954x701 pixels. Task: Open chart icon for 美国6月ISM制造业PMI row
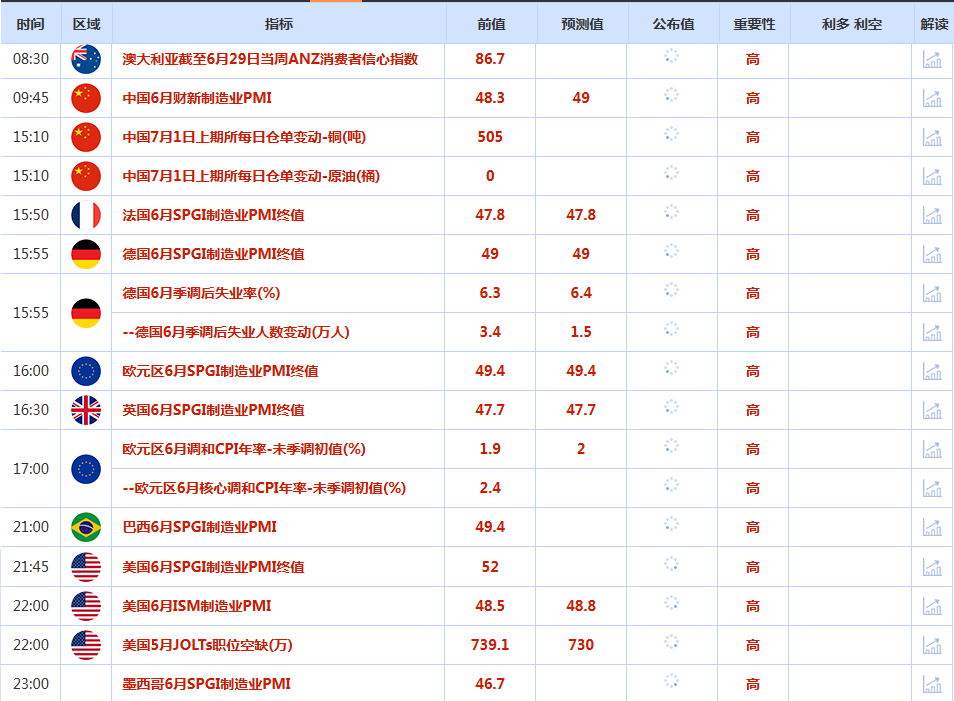932,605
